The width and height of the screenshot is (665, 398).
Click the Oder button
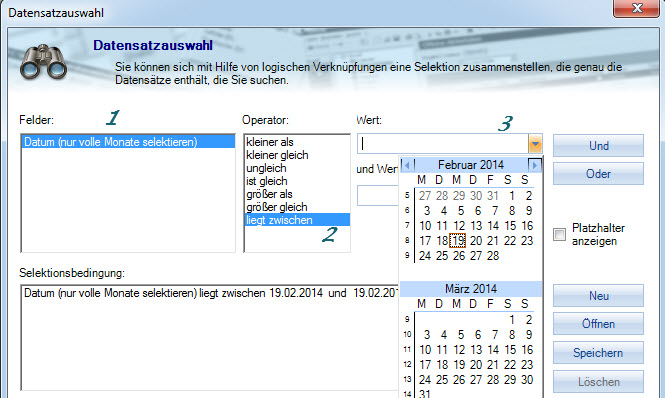(598, 174)
